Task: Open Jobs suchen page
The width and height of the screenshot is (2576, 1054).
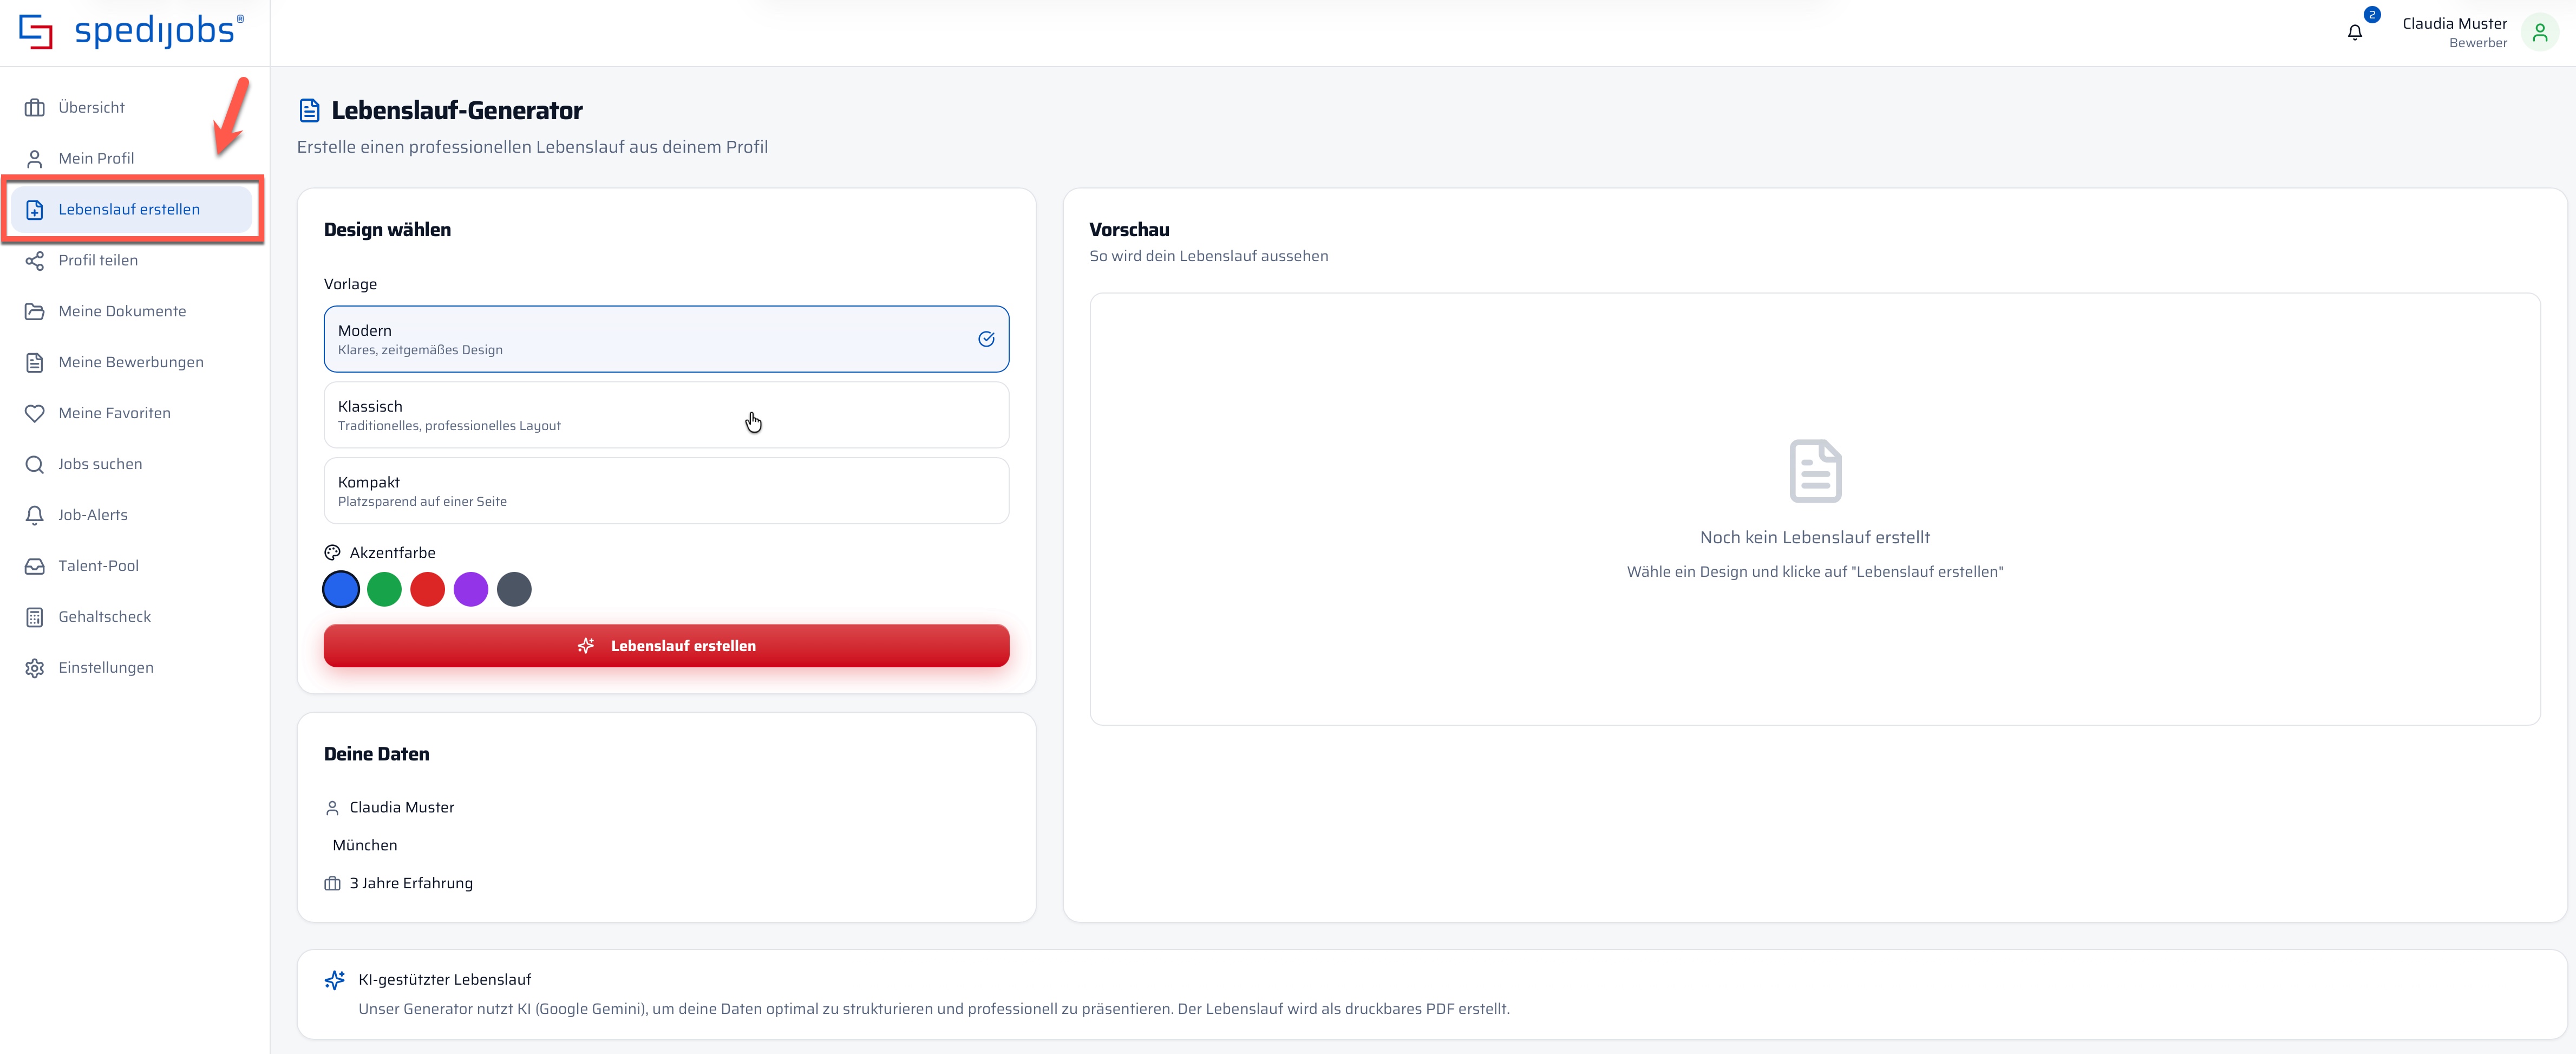Action: [132, 464]
